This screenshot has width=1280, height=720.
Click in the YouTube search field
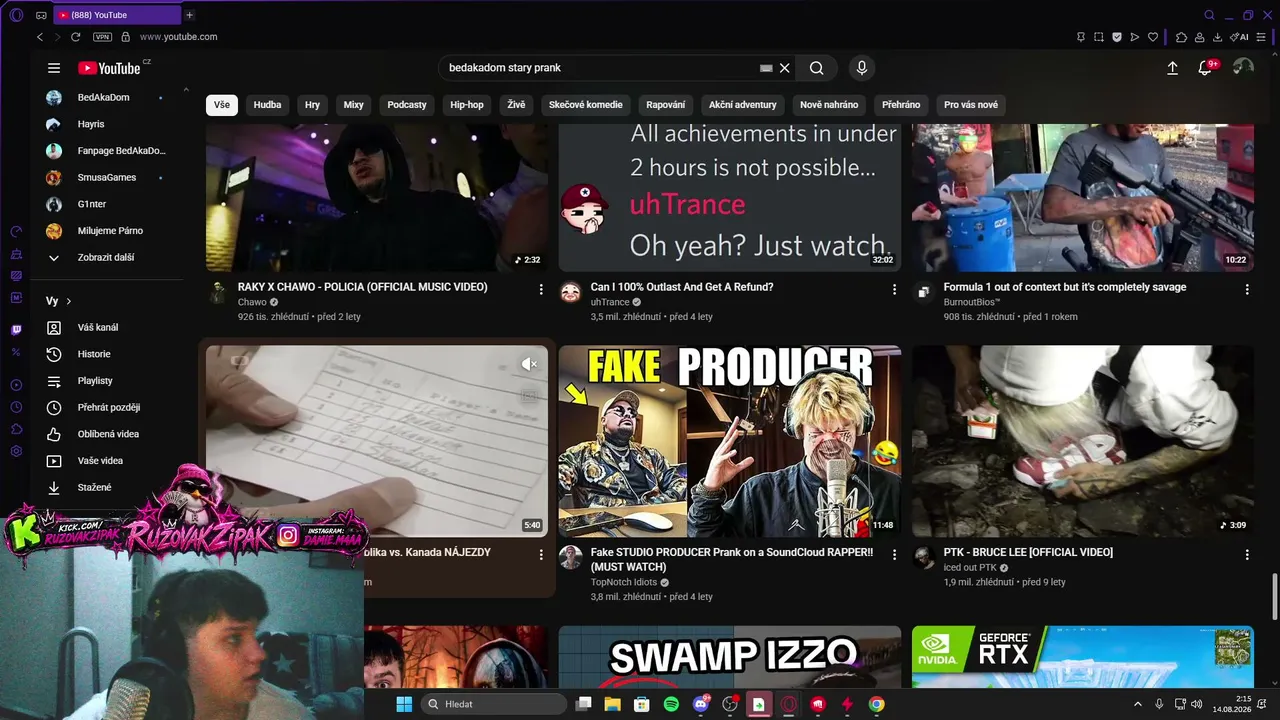[600, 68]
